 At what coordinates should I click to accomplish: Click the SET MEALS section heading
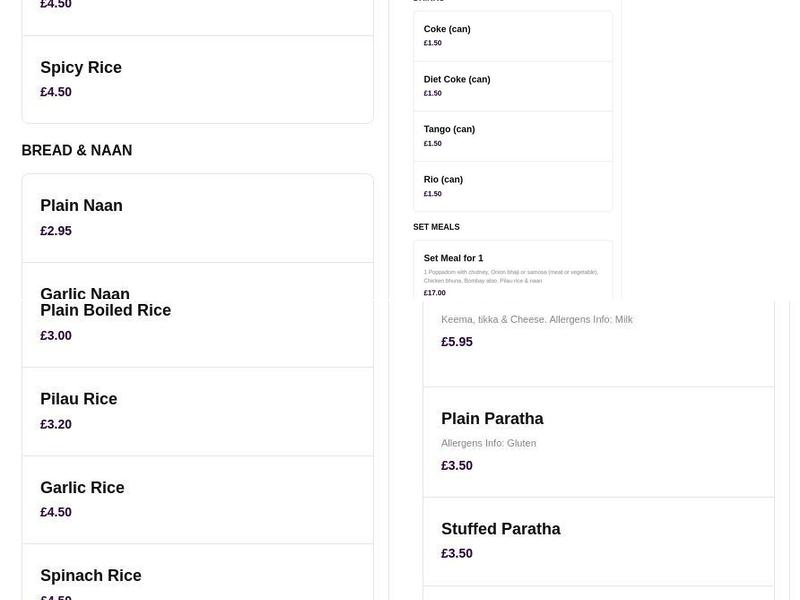click(436, 227)
